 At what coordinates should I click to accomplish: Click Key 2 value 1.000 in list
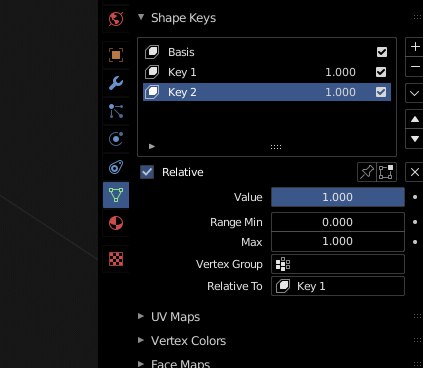[x=340, y=92]
